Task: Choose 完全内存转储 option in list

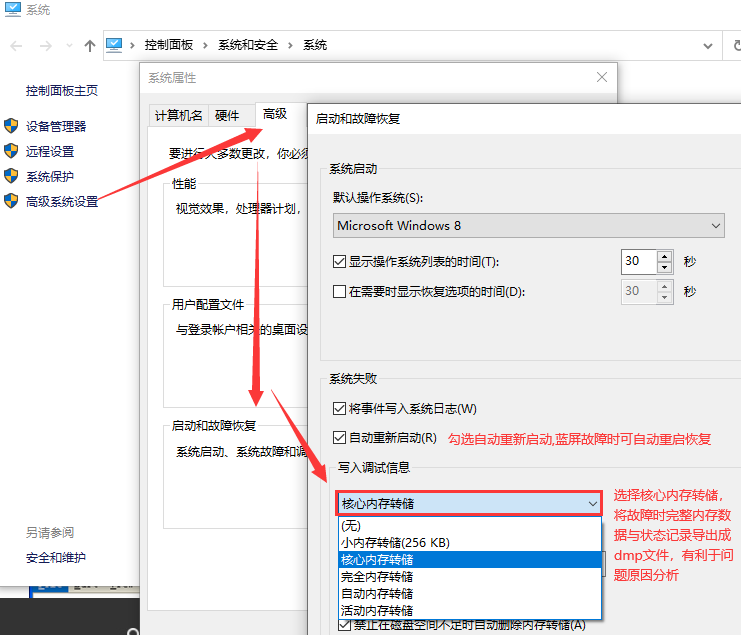Action: pyautogui.click(x=377, y=576)
